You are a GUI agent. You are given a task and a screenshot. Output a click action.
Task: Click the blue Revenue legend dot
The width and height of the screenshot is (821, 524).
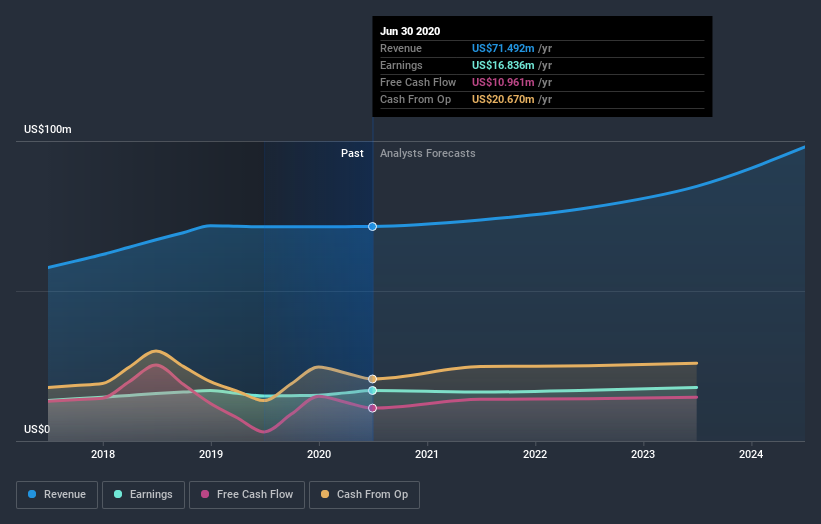[x=32, y=494]
